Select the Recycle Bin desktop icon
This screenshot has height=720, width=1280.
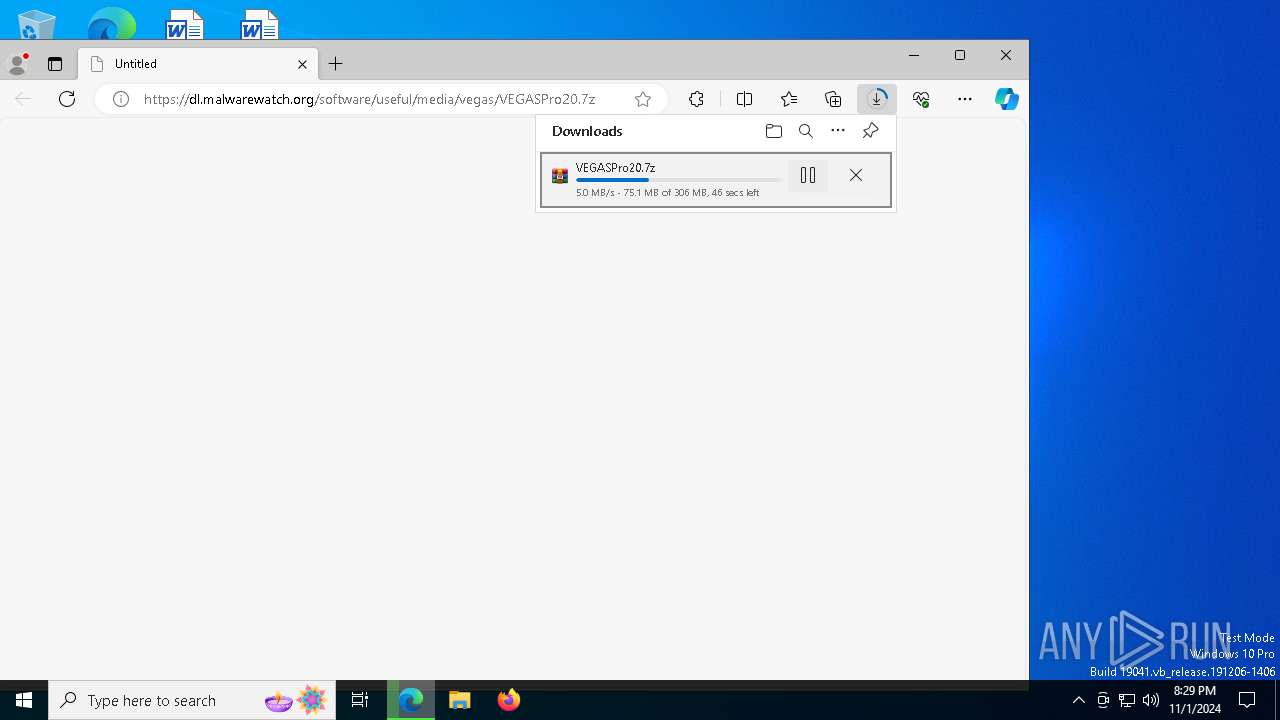pyautogui.click(x=36, y=25)
